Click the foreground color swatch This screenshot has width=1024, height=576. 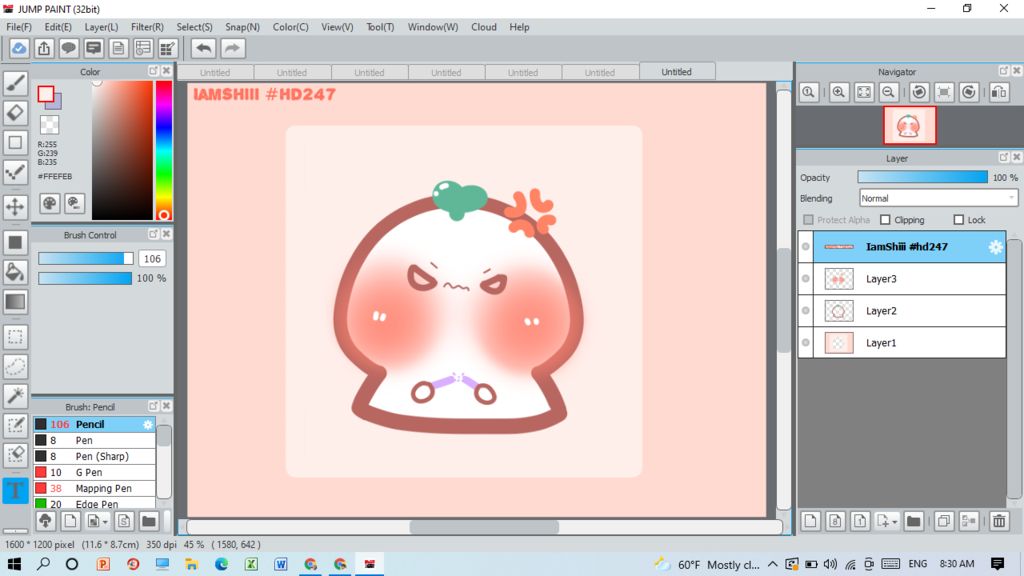click(46, 94)
